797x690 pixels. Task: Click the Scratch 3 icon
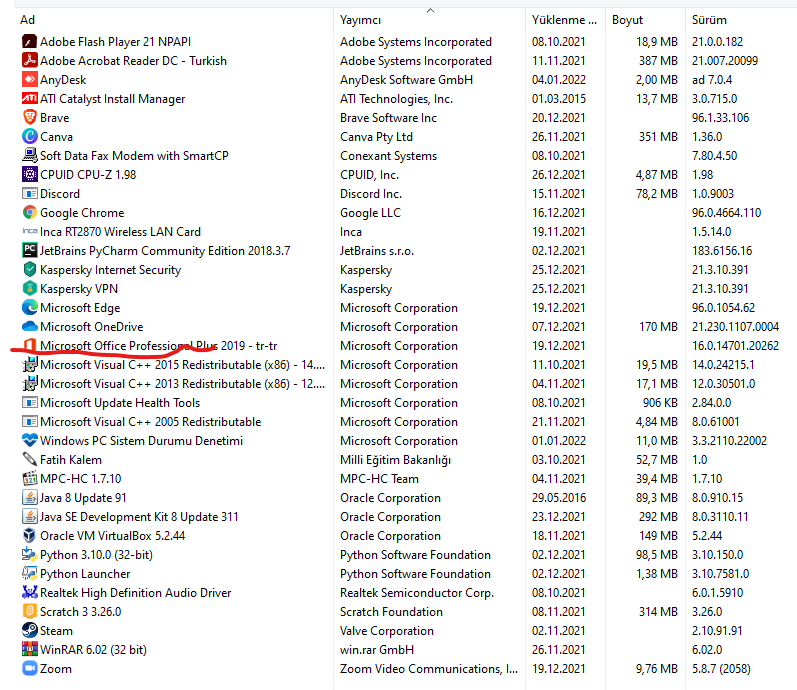point(29,611)
